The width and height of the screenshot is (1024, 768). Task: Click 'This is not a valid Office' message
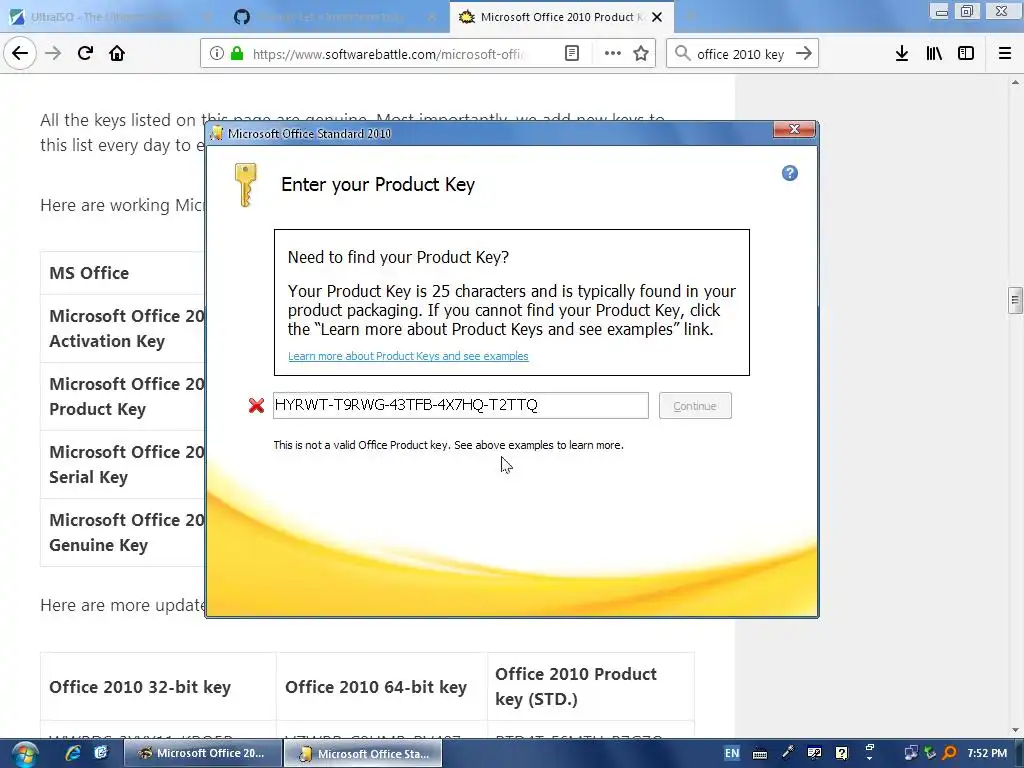(448, 445)
